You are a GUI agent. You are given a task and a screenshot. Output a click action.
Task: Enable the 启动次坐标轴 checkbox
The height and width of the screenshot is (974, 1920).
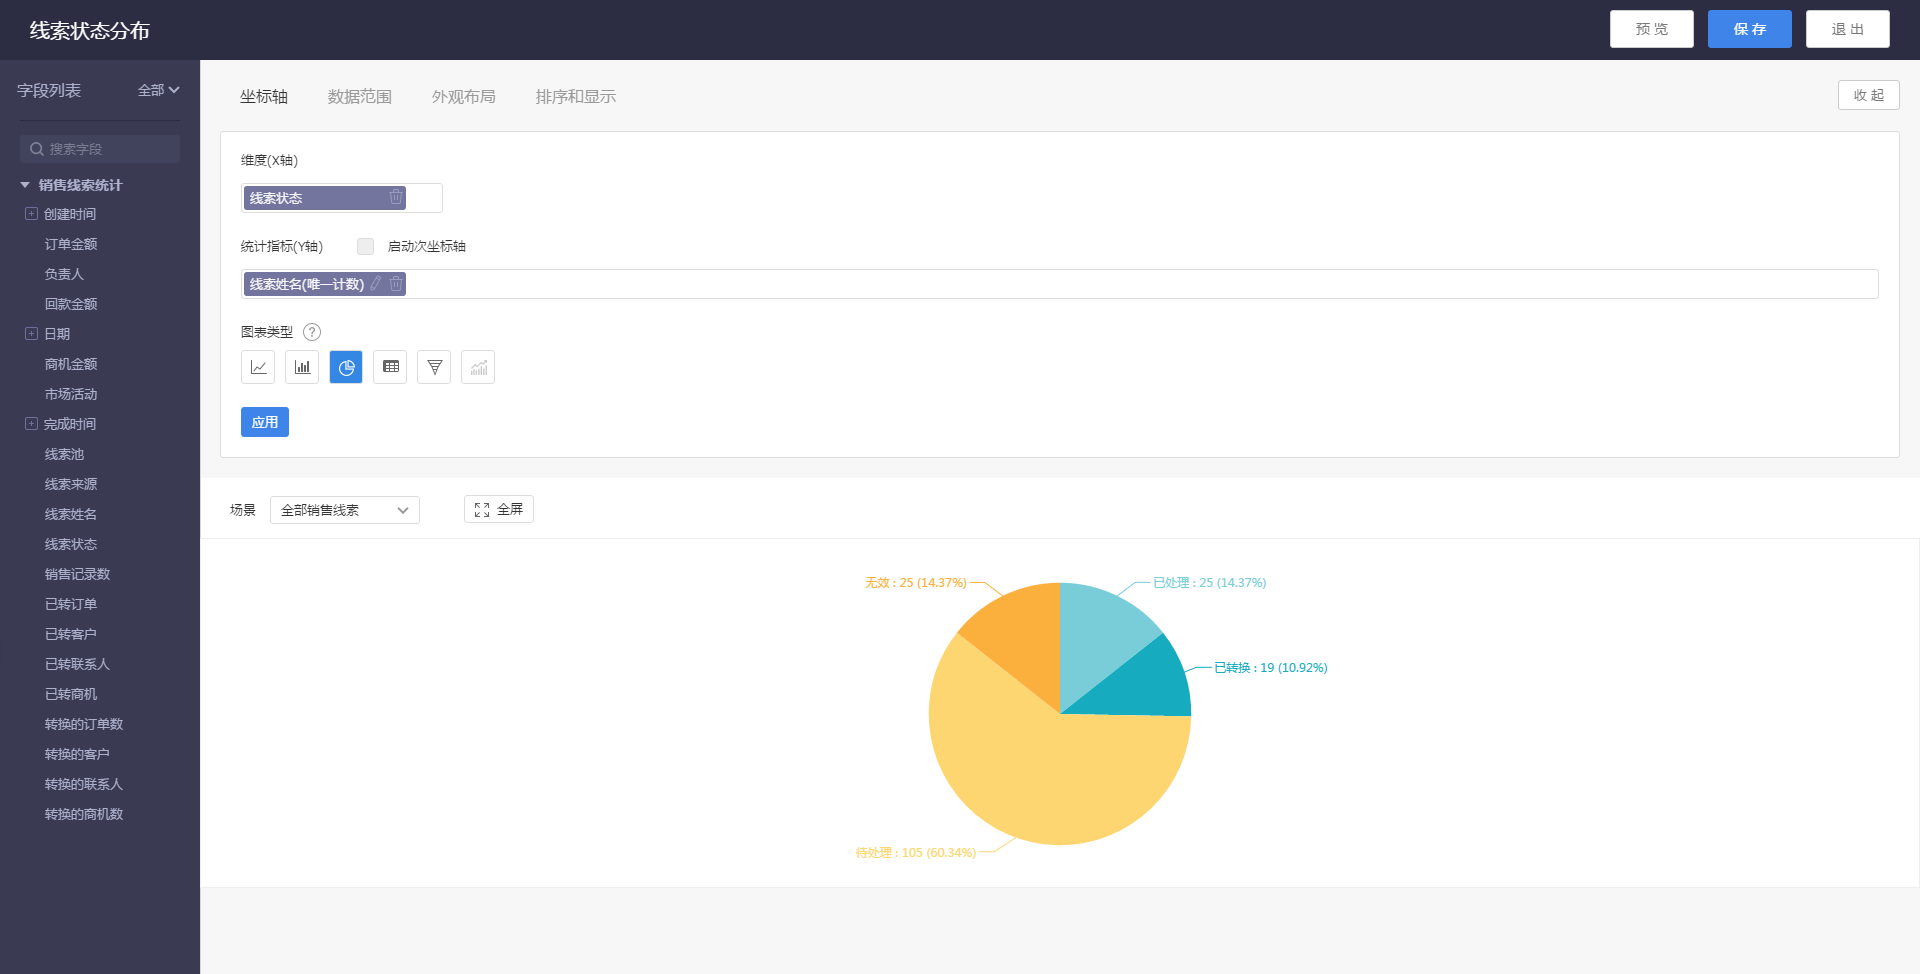pos(365,246)
